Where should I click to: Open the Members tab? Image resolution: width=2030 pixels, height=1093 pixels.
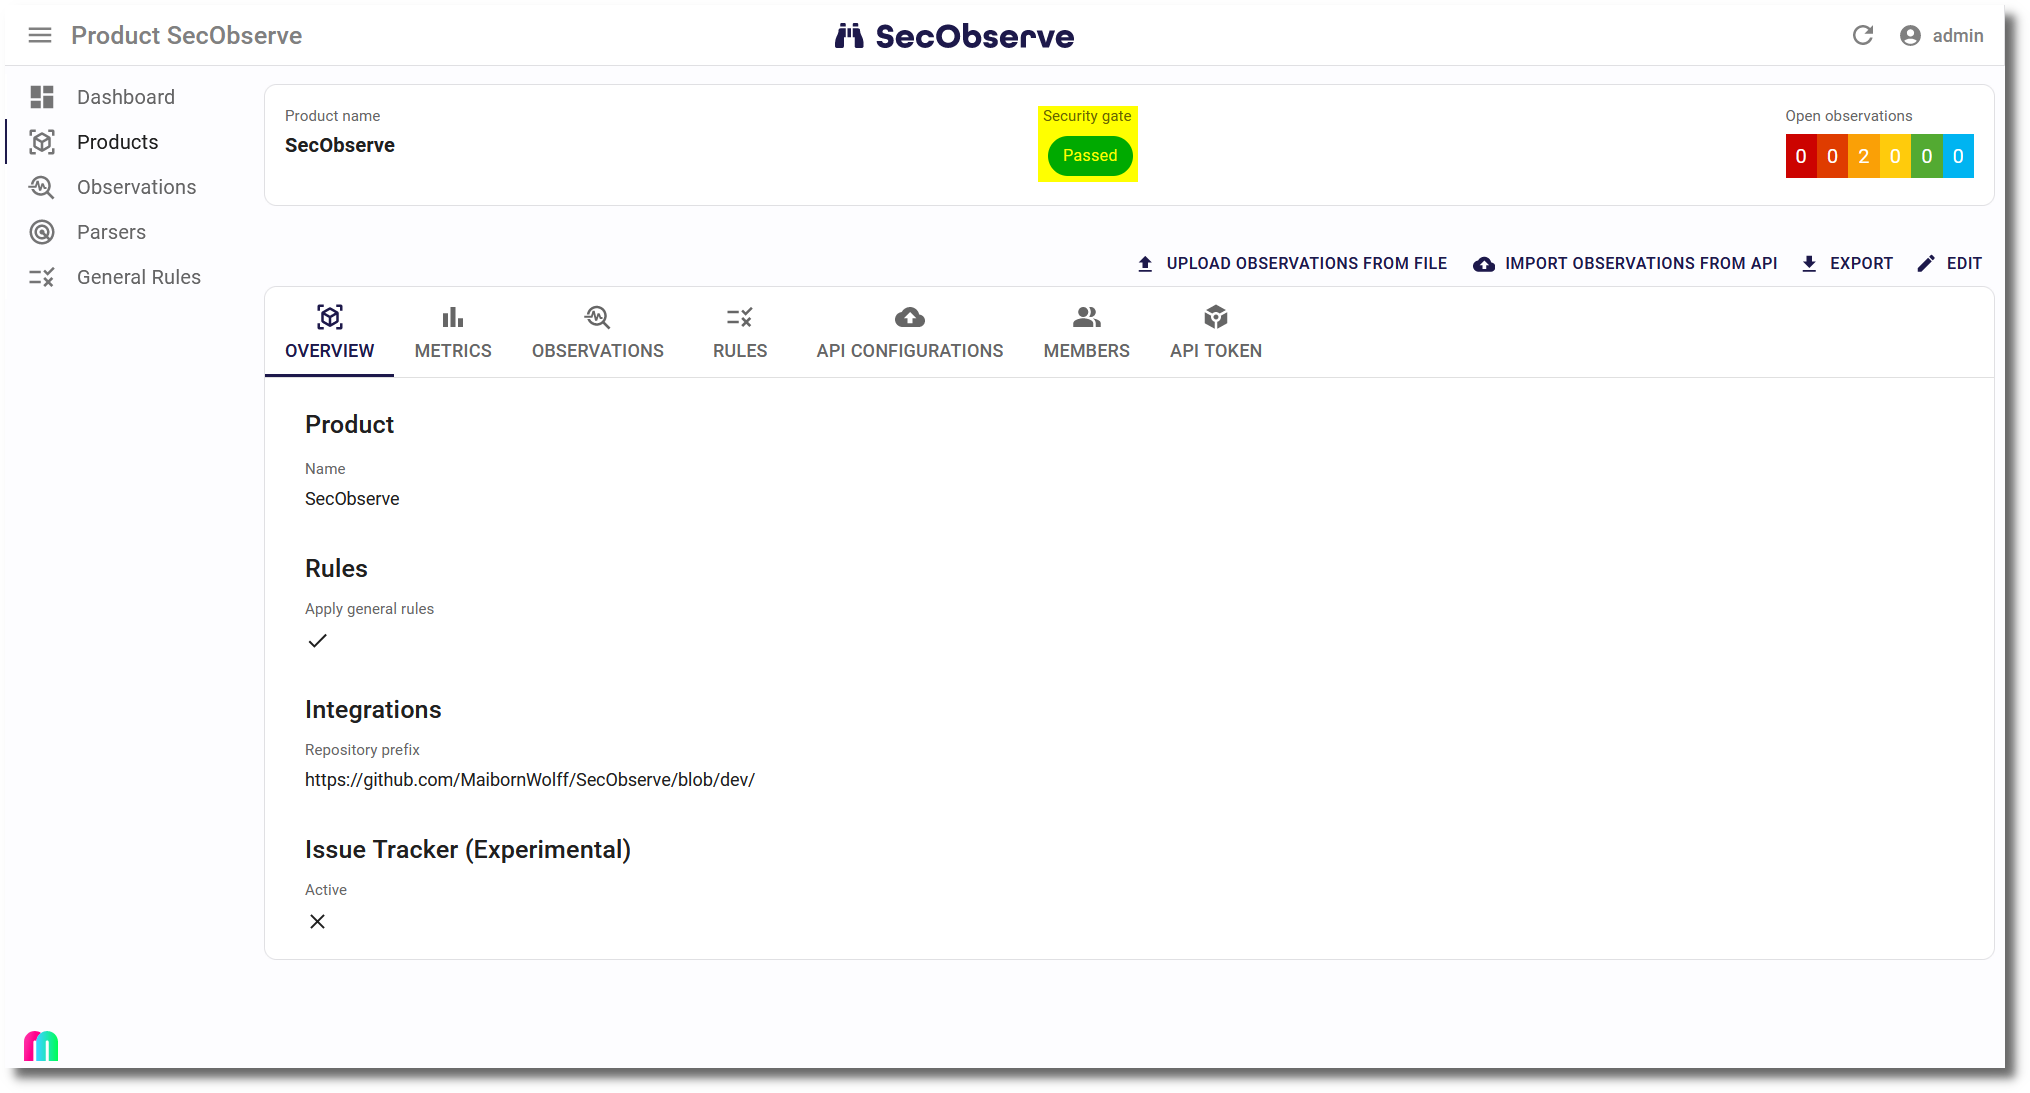[x=1086, y=333]
